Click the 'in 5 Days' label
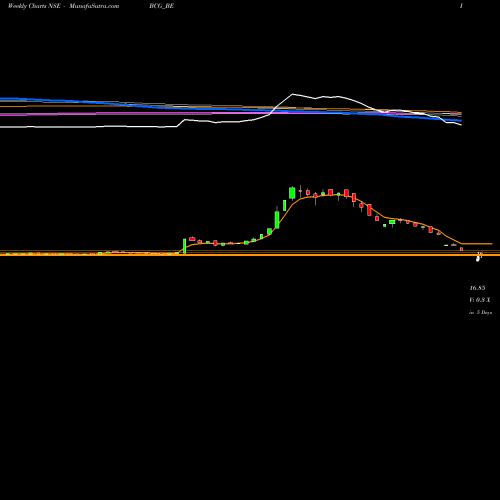500x500 pixels. [x=480, y=313]
